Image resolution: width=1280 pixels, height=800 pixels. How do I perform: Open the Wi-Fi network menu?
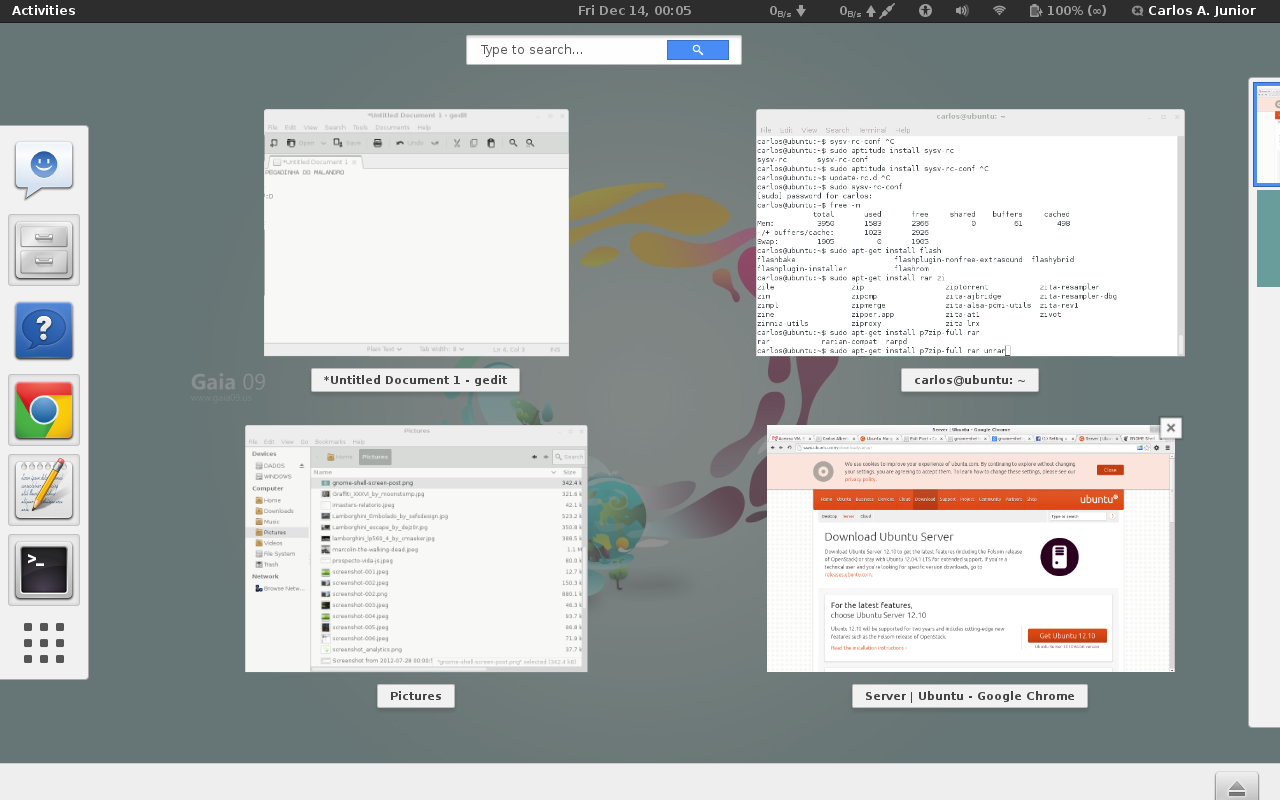click(998, 11)
